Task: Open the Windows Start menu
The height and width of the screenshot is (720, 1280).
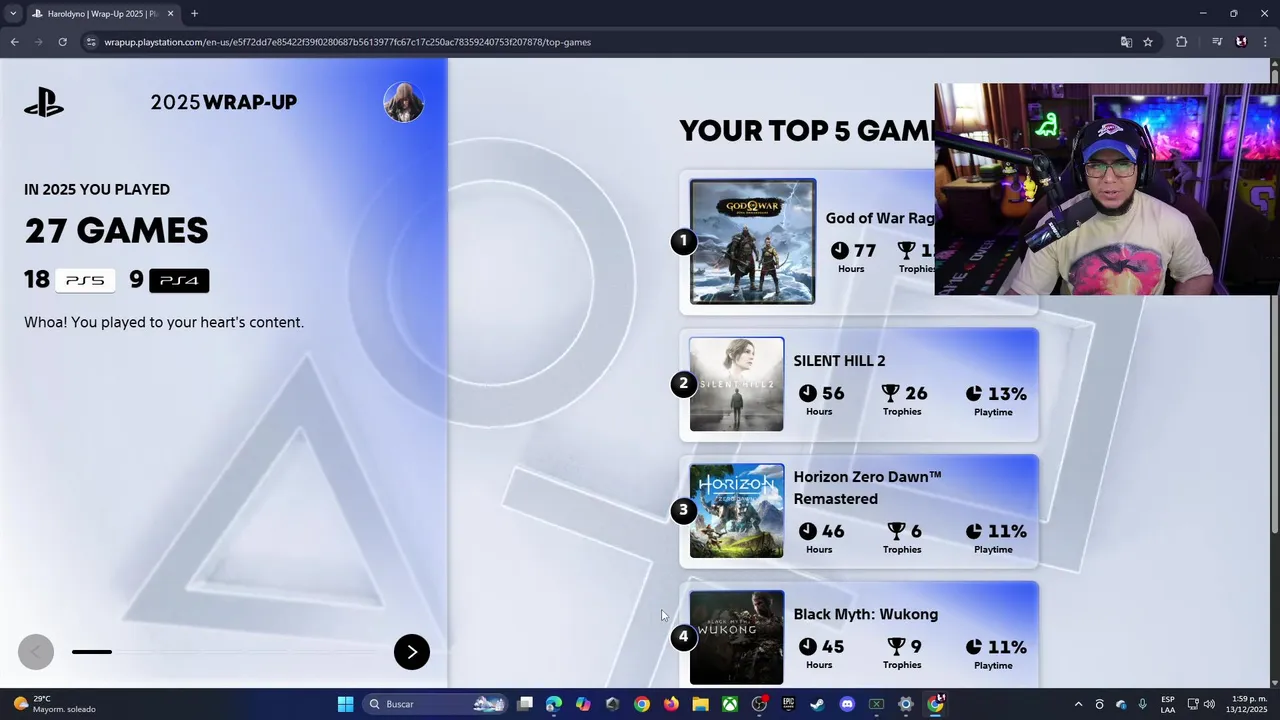Action: 345,704
